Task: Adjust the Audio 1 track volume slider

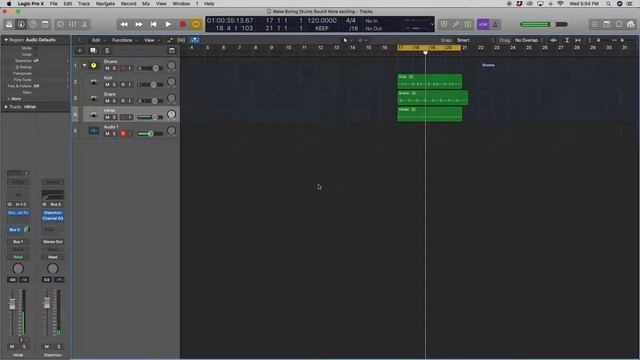Action: 150,133
